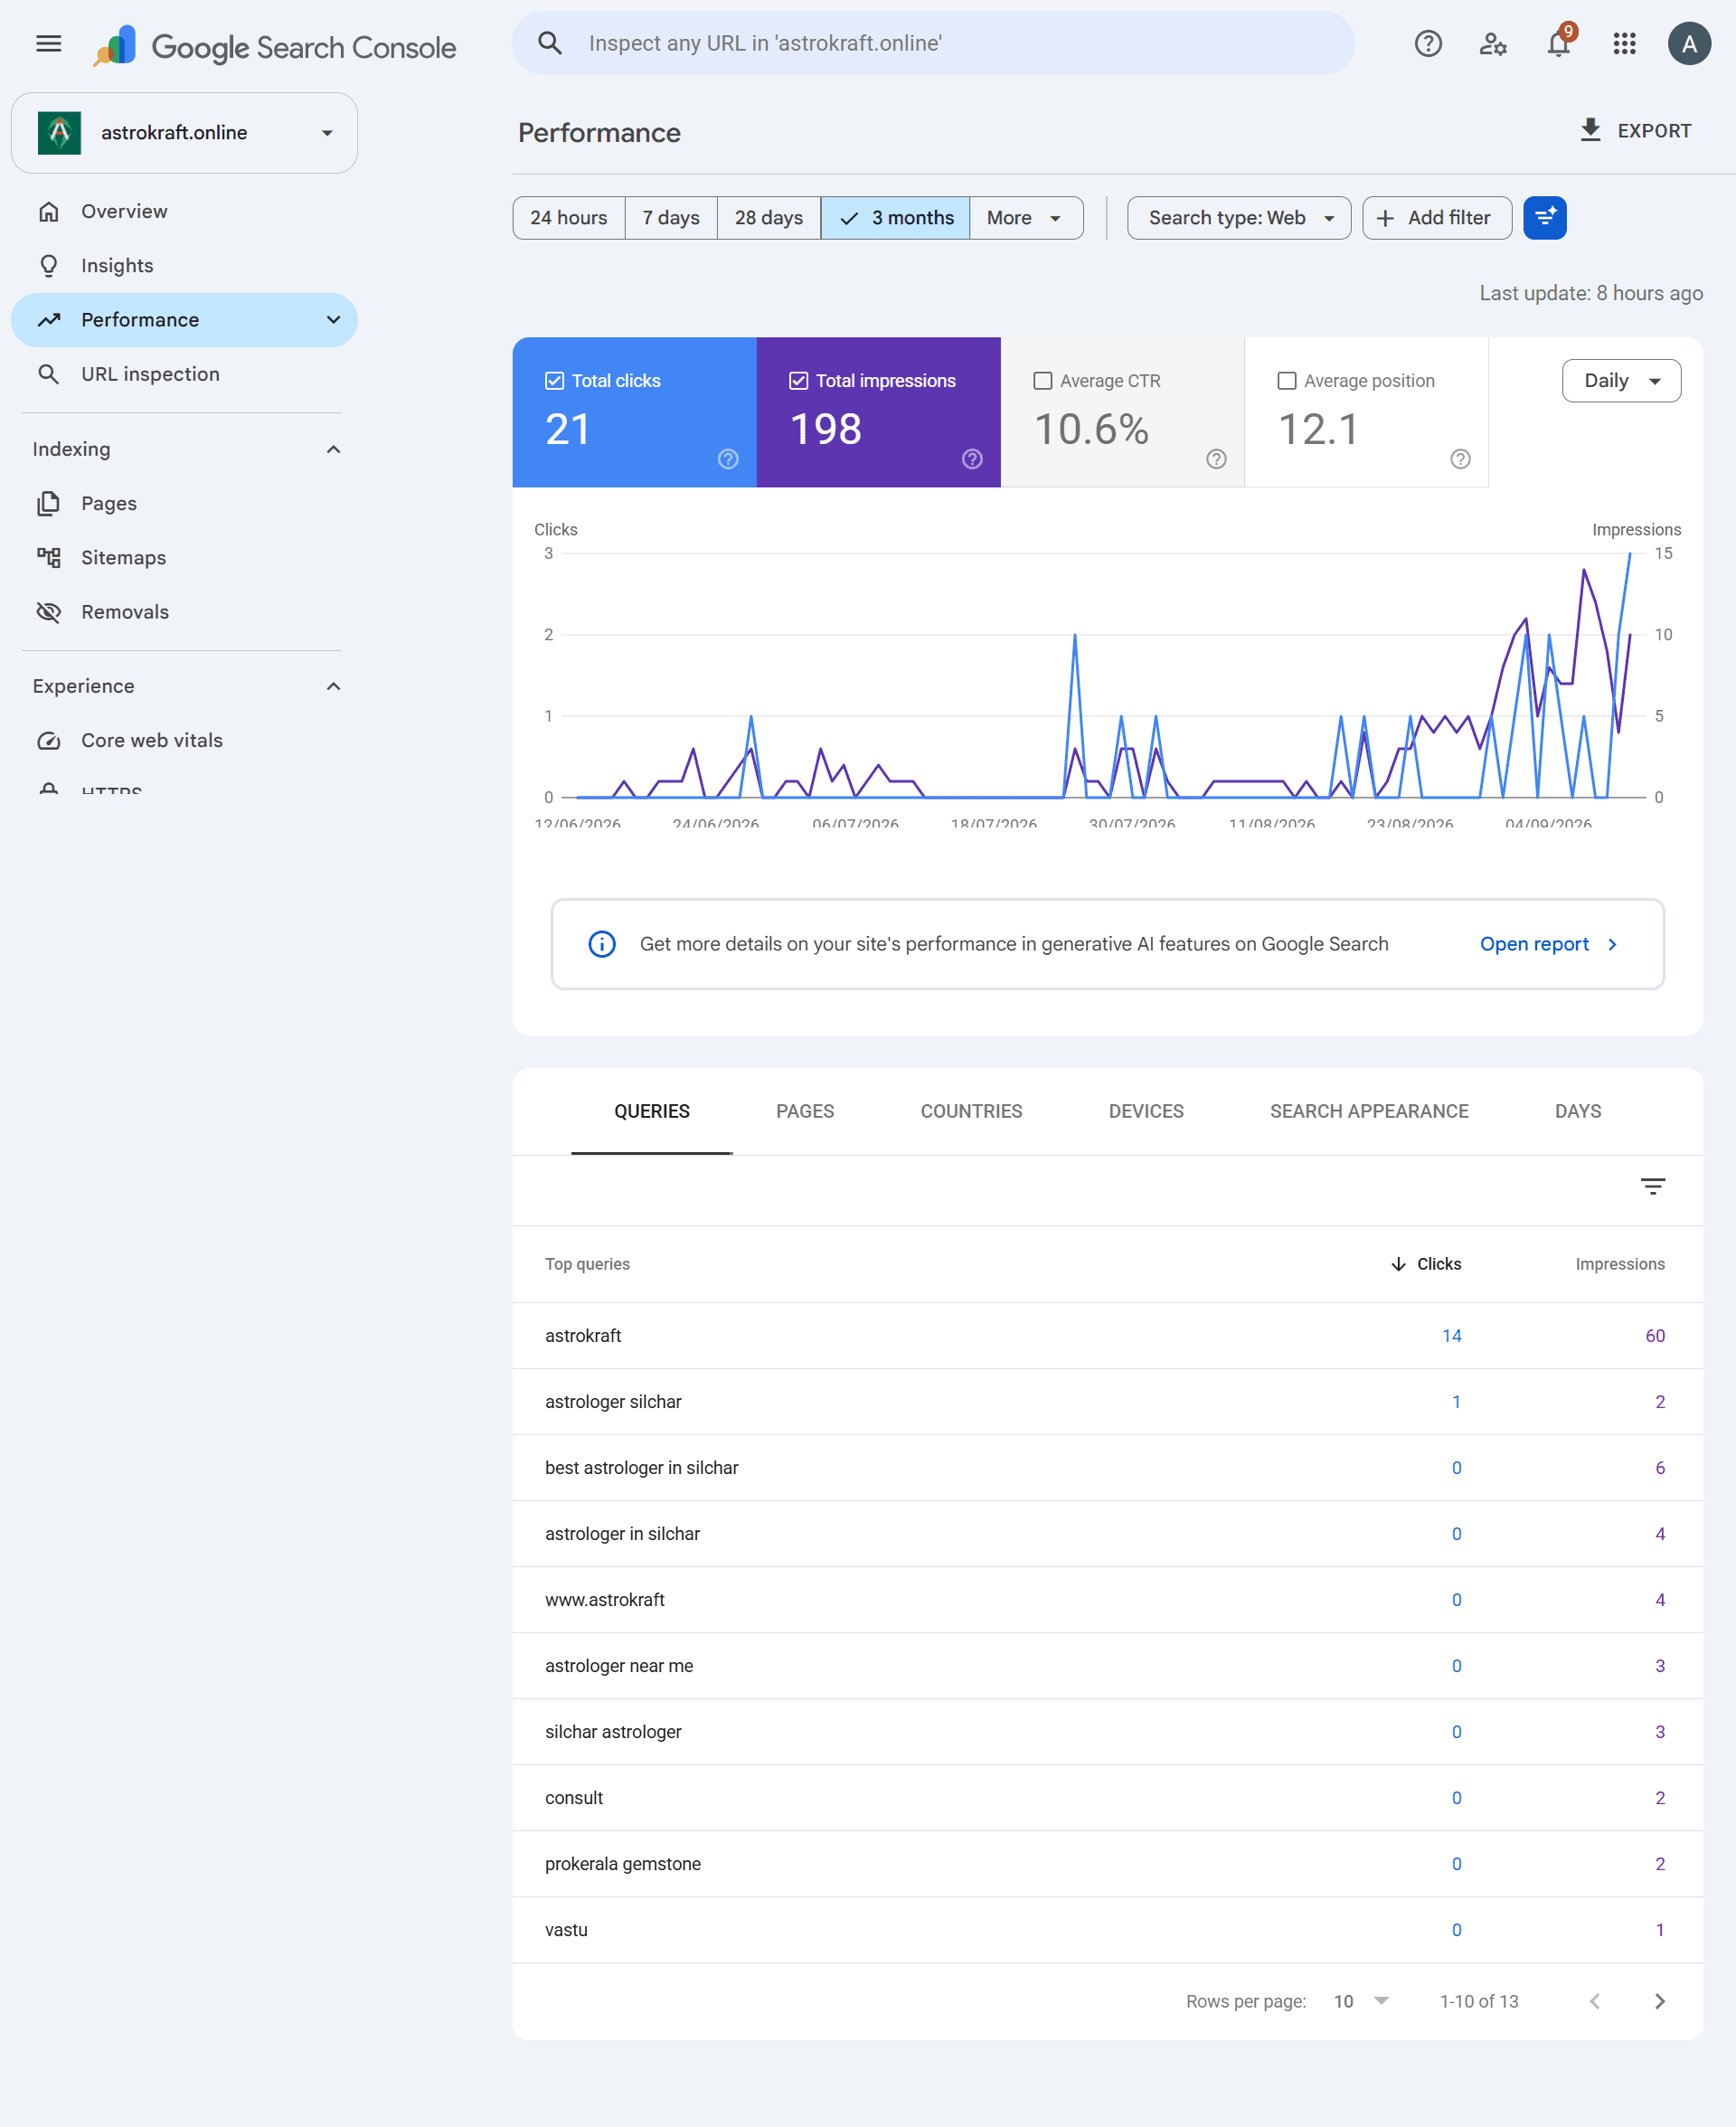Toggle the Total clicks checkbox
Viewport: 1736px width, 2127px height.
[x=554, y=381]
